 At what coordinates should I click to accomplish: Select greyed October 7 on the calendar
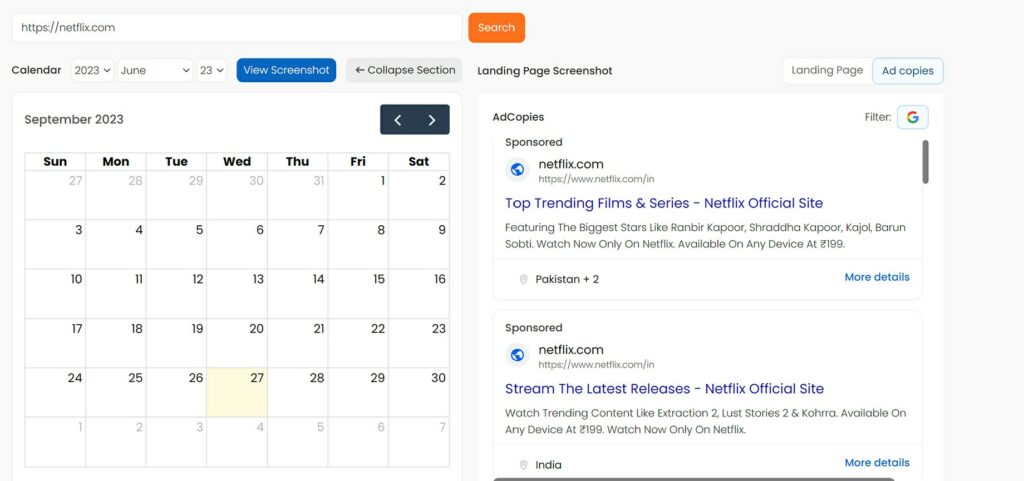[419, 442]
